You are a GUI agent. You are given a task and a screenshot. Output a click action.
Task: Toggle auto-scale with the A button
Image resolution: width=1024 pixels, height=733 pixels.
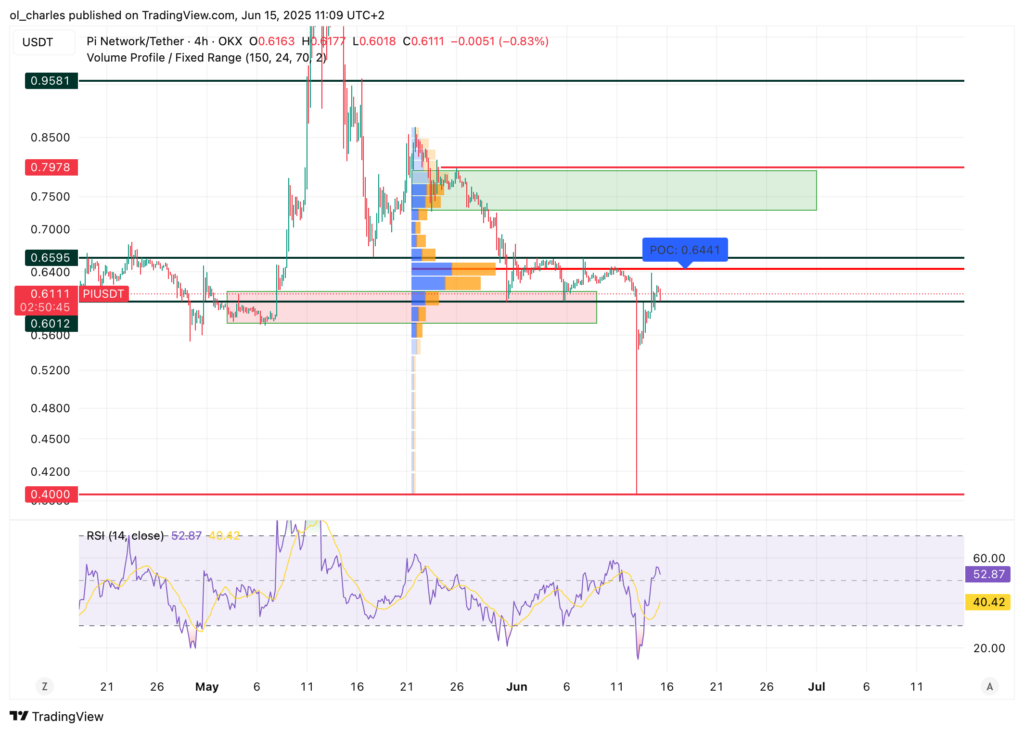(989, 686)
